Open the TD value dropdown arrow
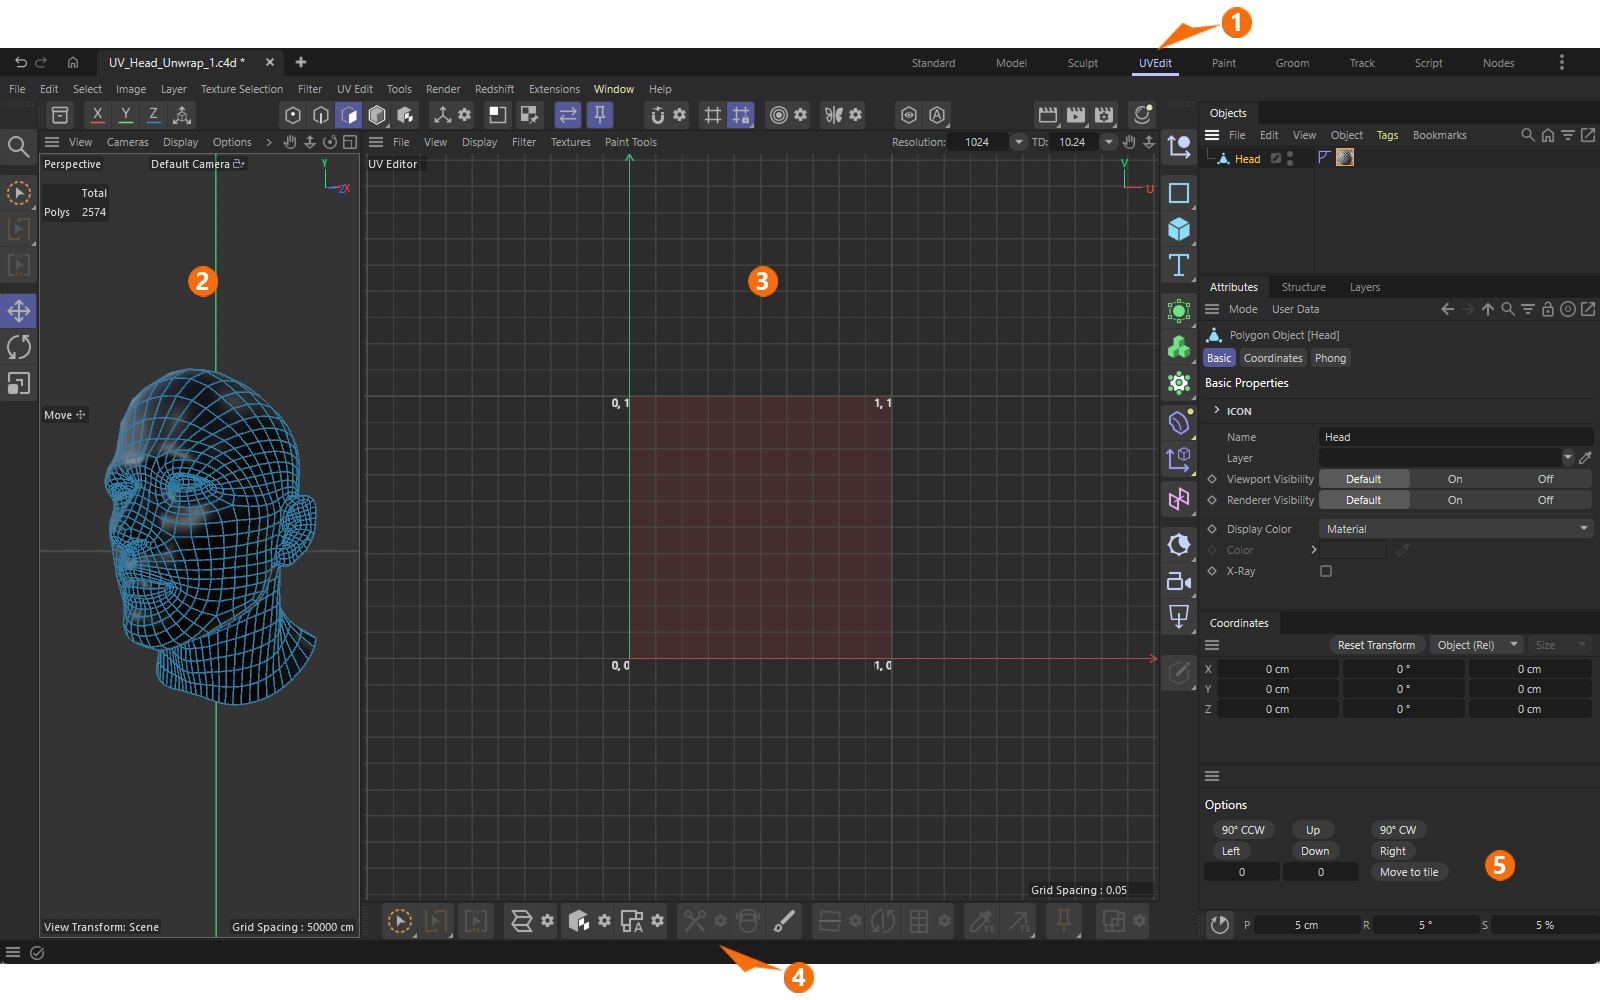This screenshot has height=1000, width=1600. pyautogui.click(x=1108, y=142)
